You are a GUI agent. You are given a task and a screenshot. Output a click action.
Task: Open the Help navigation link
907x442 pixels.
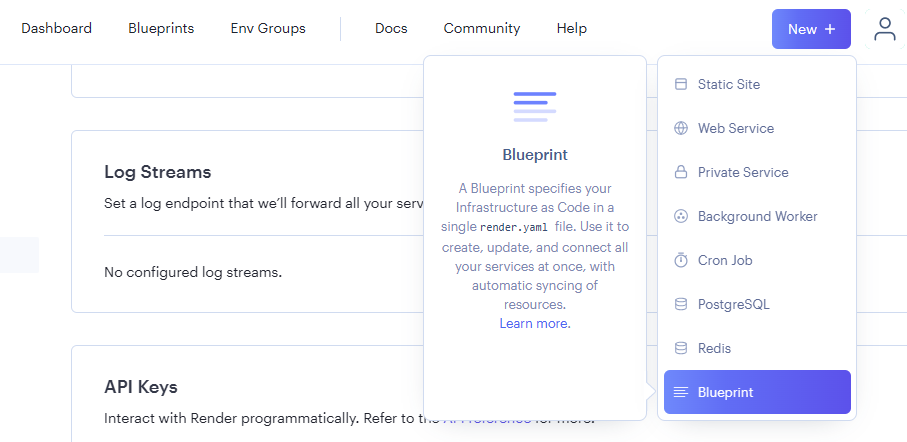(x=572, y=28)
